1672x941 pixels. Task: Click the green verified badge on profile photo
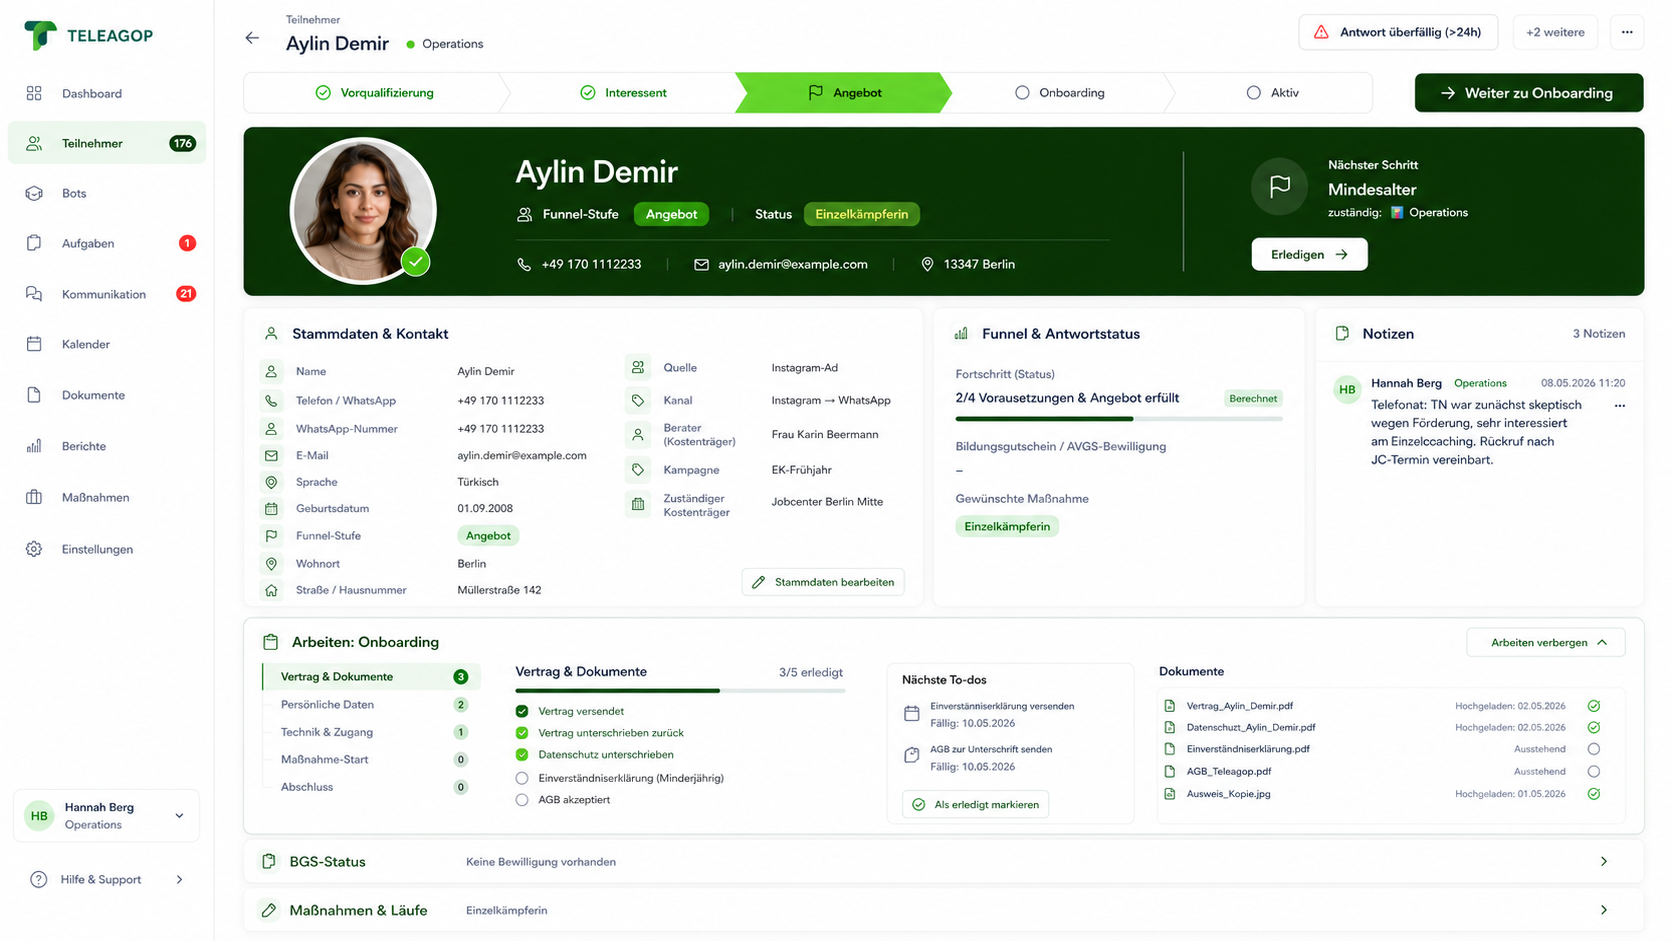pos(416,262)
